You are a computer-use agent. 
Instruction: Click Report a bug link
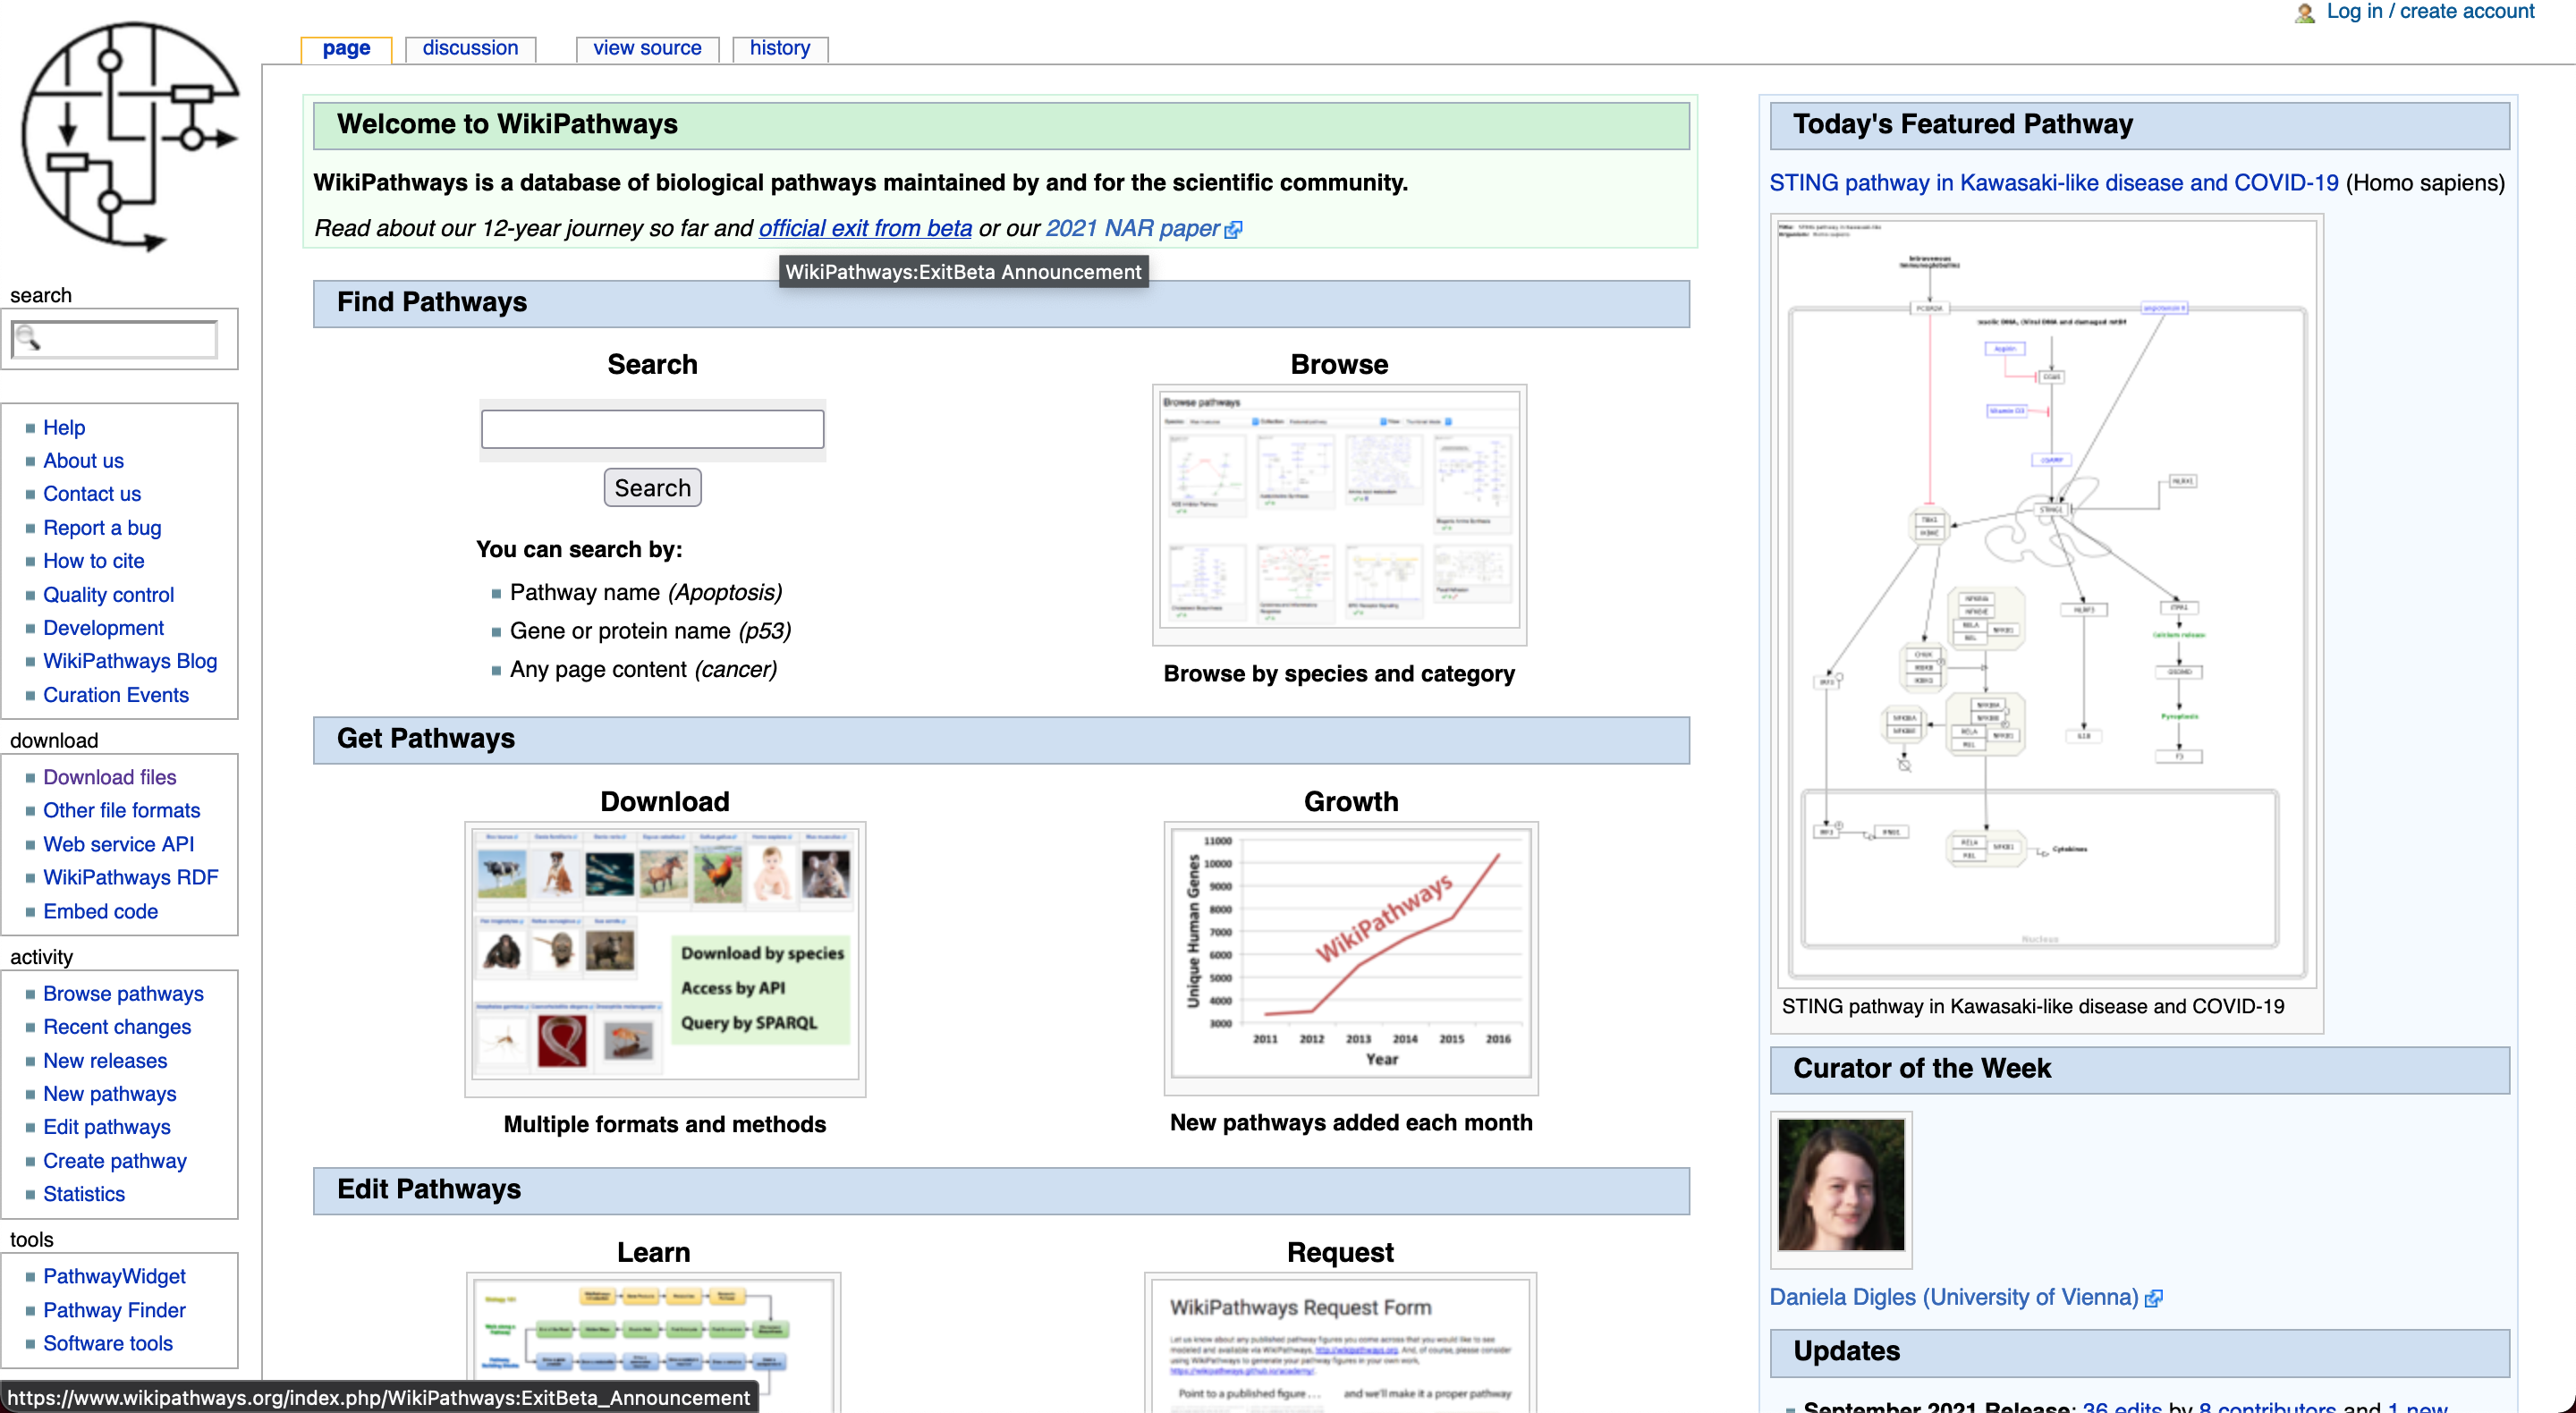point(102,528)
